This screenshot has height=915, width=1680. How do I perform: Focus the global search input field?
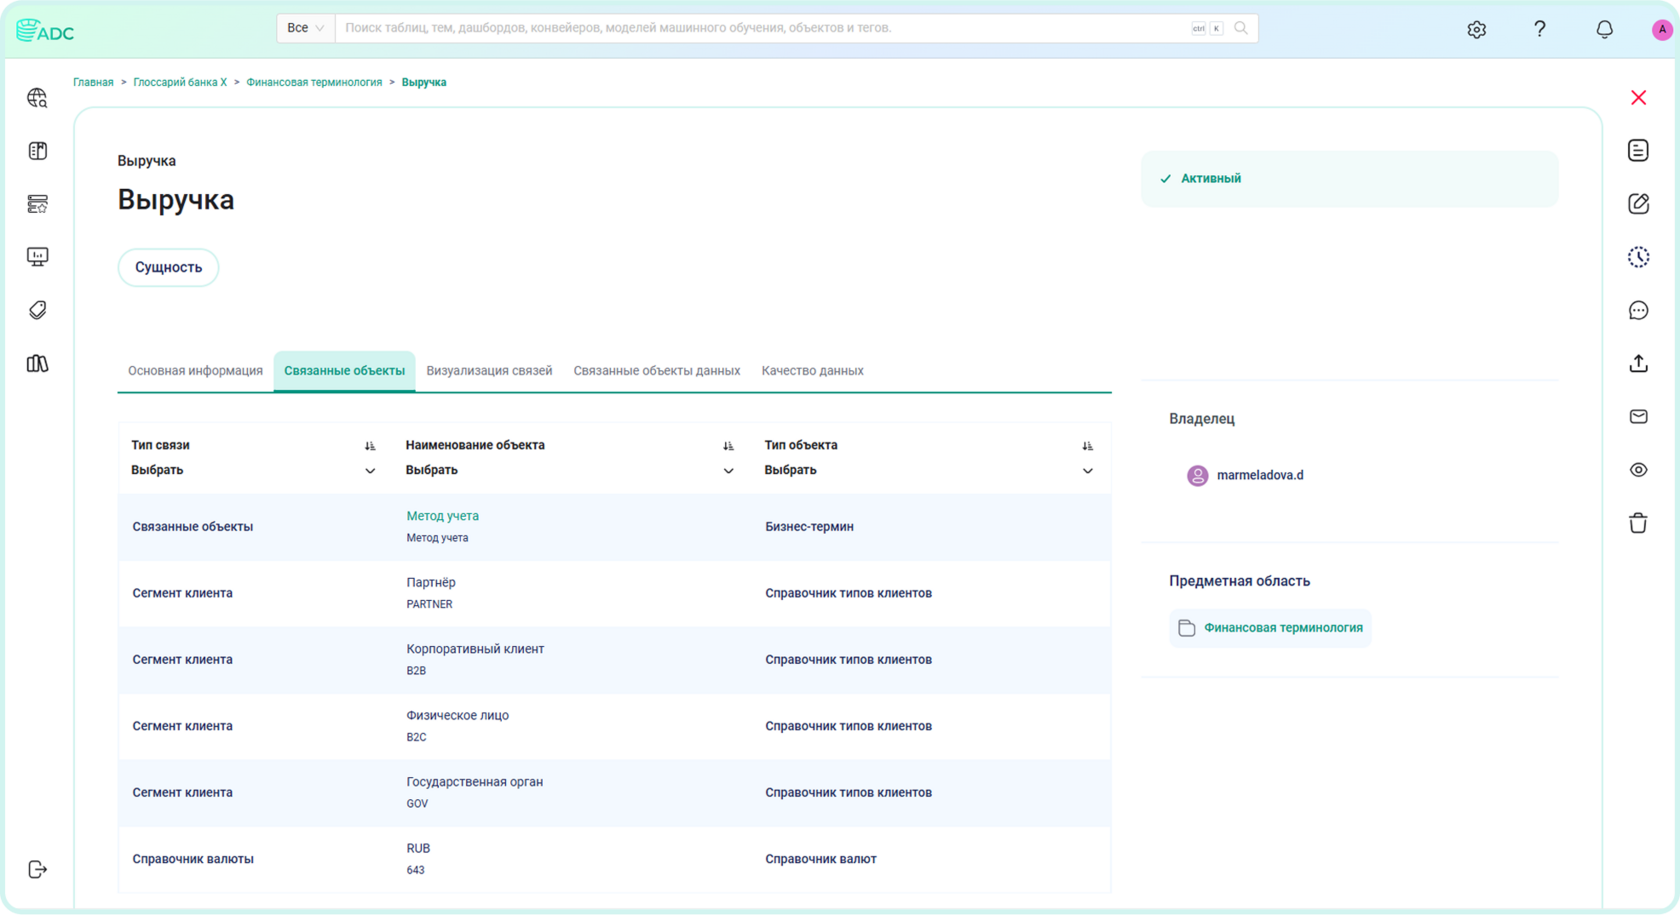coord(760,28)
